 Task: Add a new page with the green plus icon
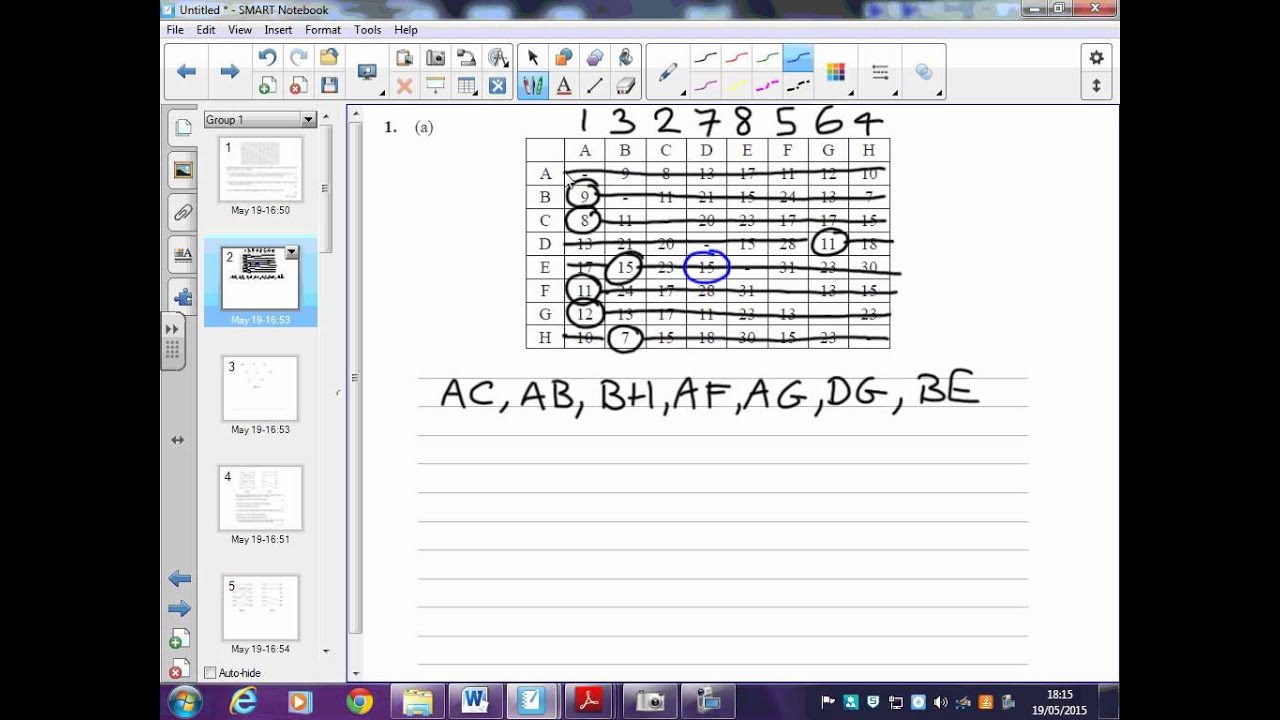267,86
